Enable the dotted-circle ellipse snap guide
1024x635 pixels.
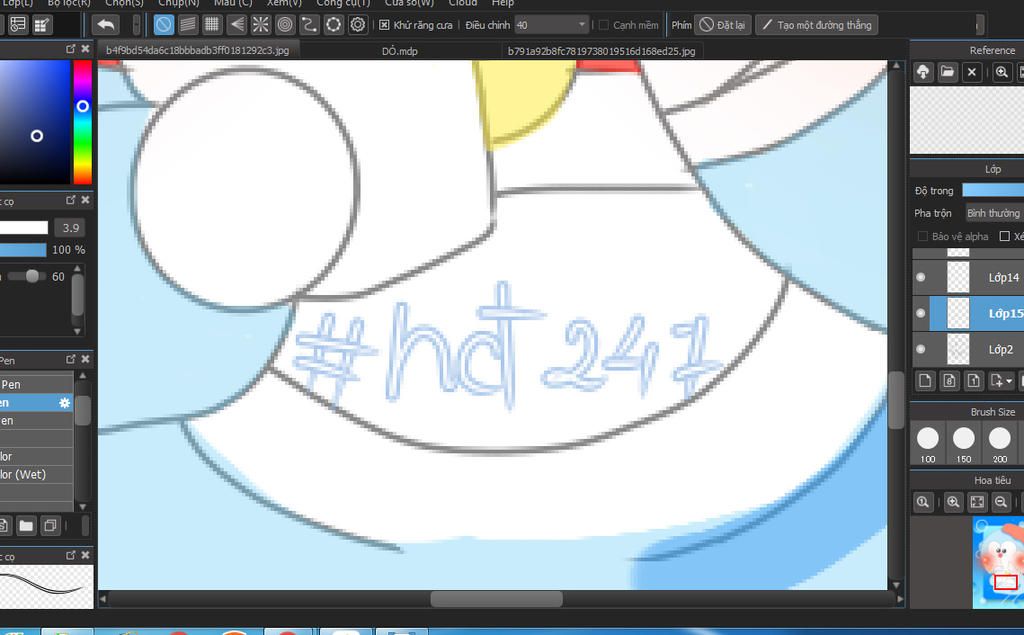(333, 25)
